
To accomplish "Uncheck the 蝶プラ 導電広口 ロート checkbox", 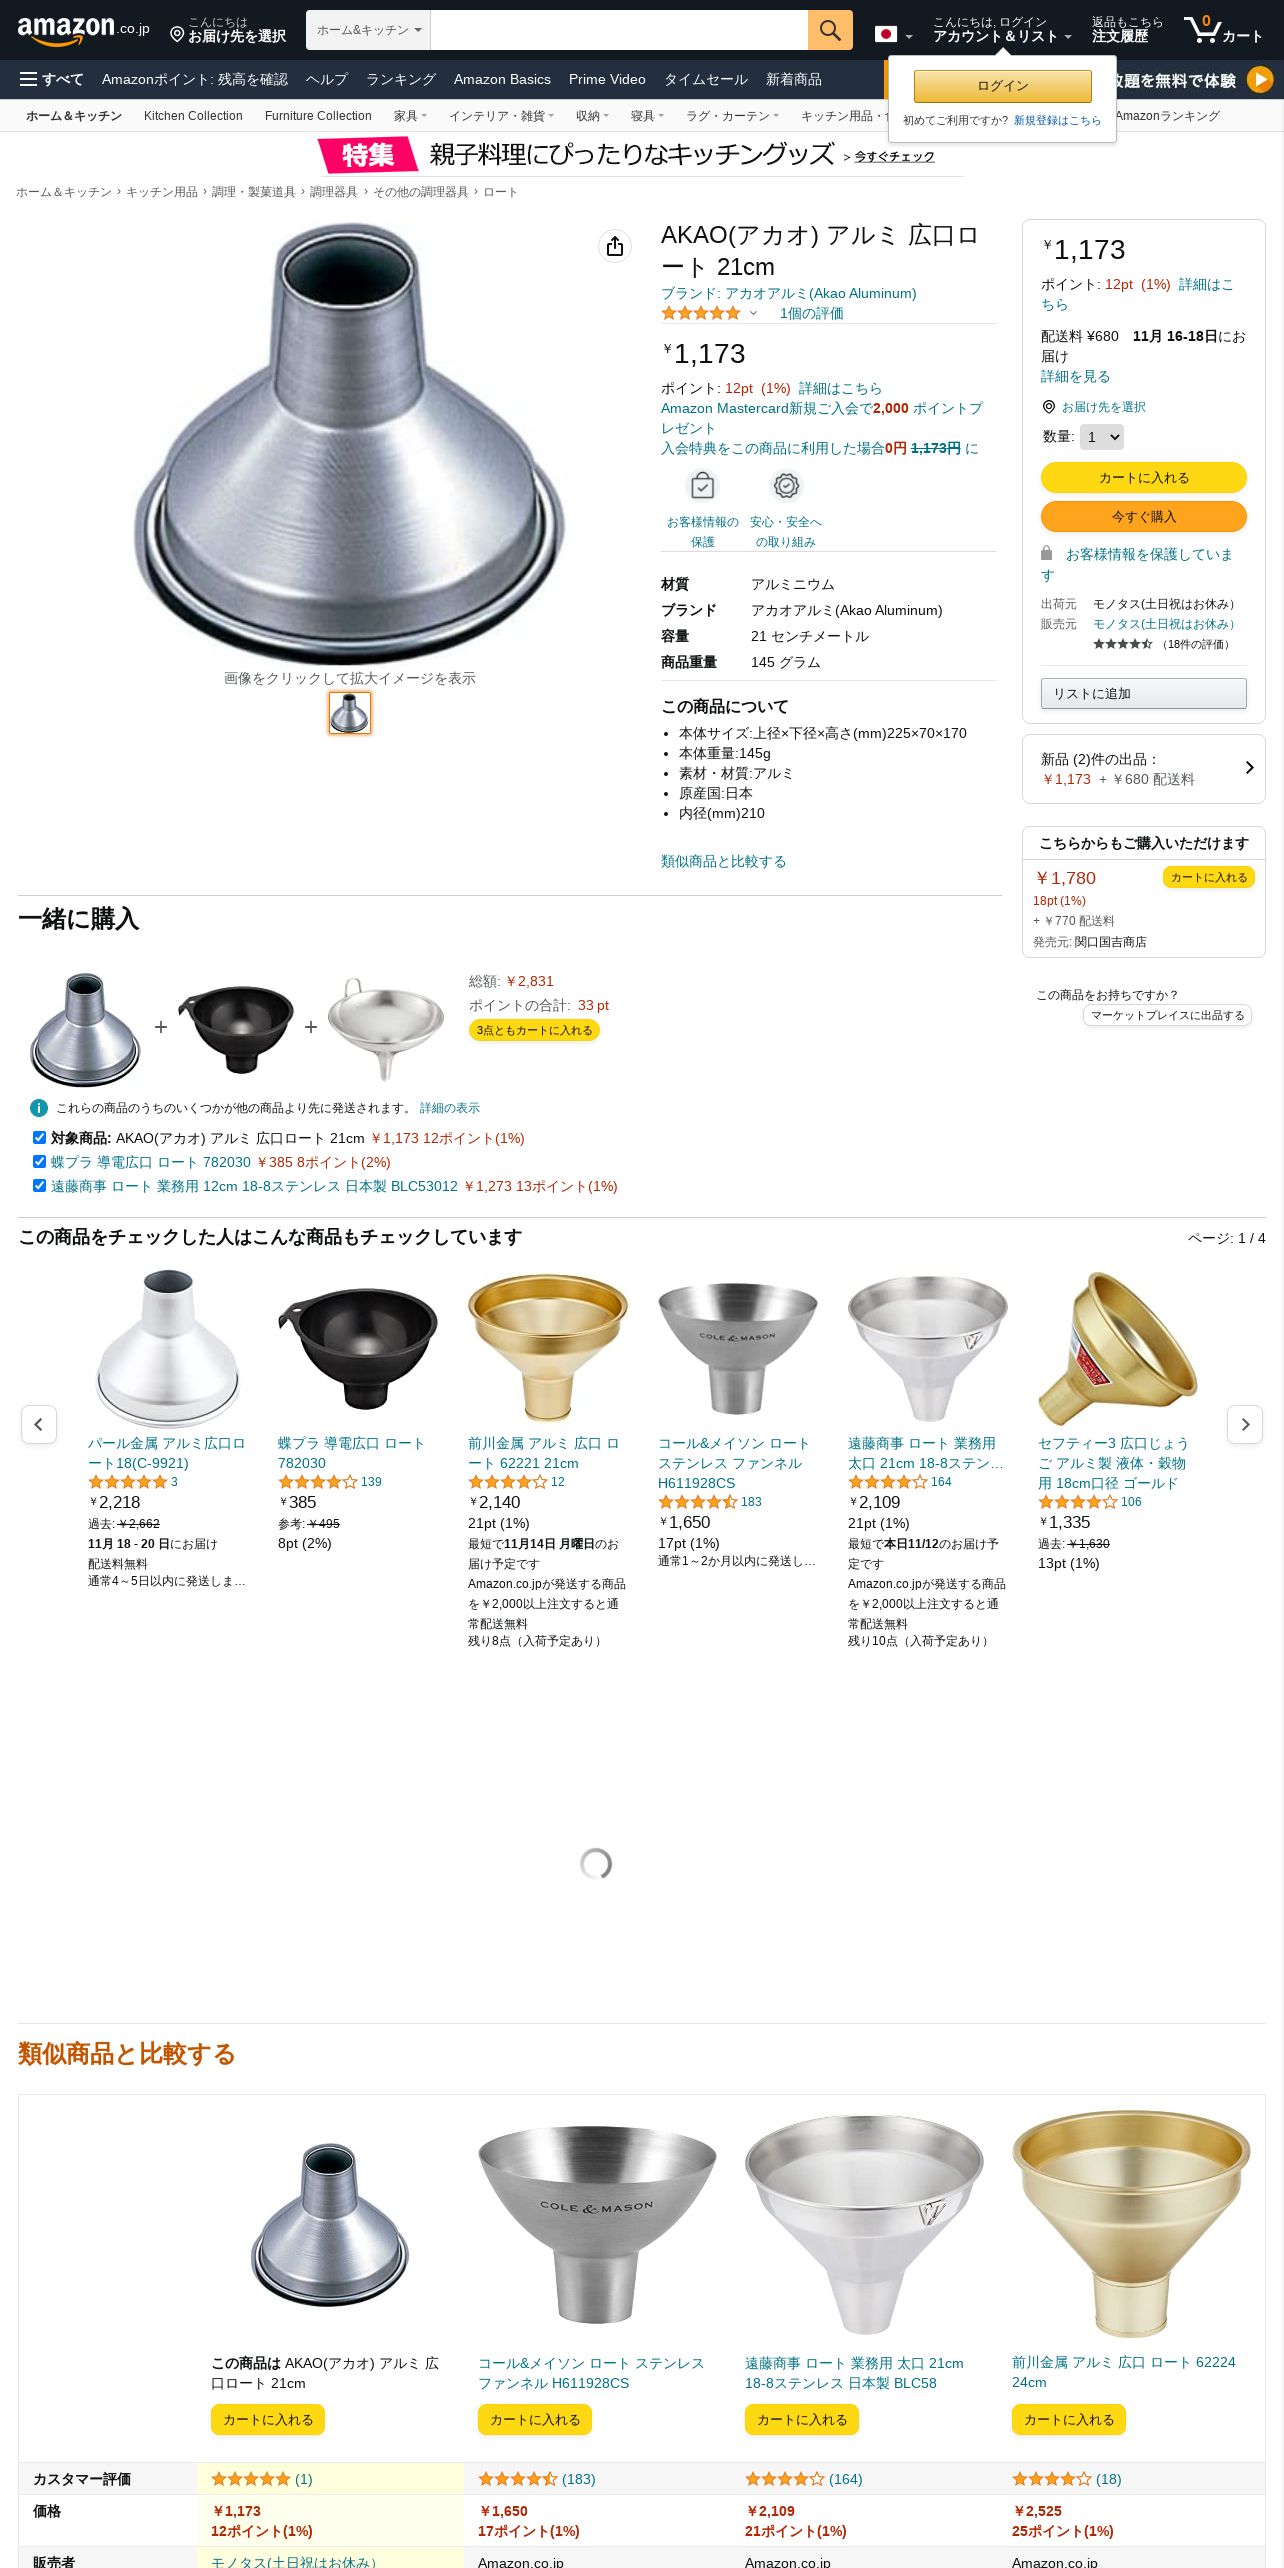I will click(39, 1161).
